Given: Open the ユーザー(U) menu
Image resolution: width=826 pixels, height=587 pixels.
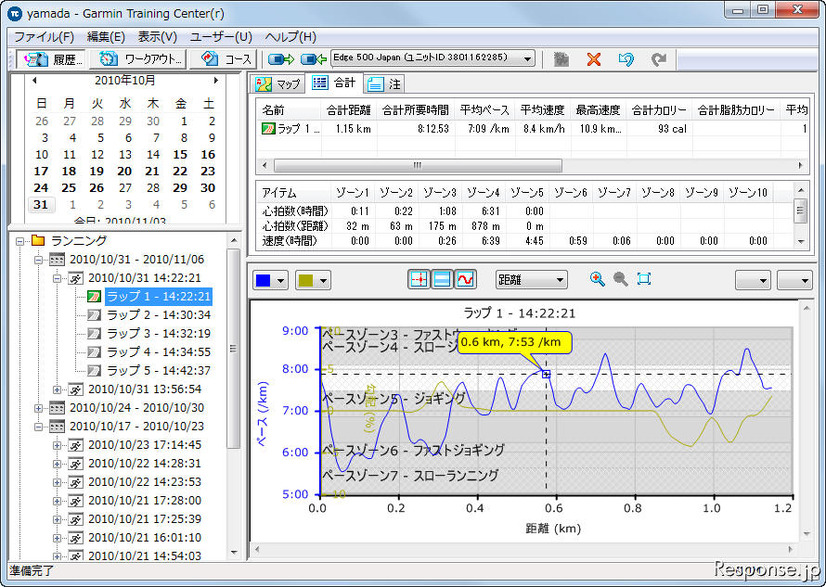Looking at the screenshot, I should pos(221,37).
